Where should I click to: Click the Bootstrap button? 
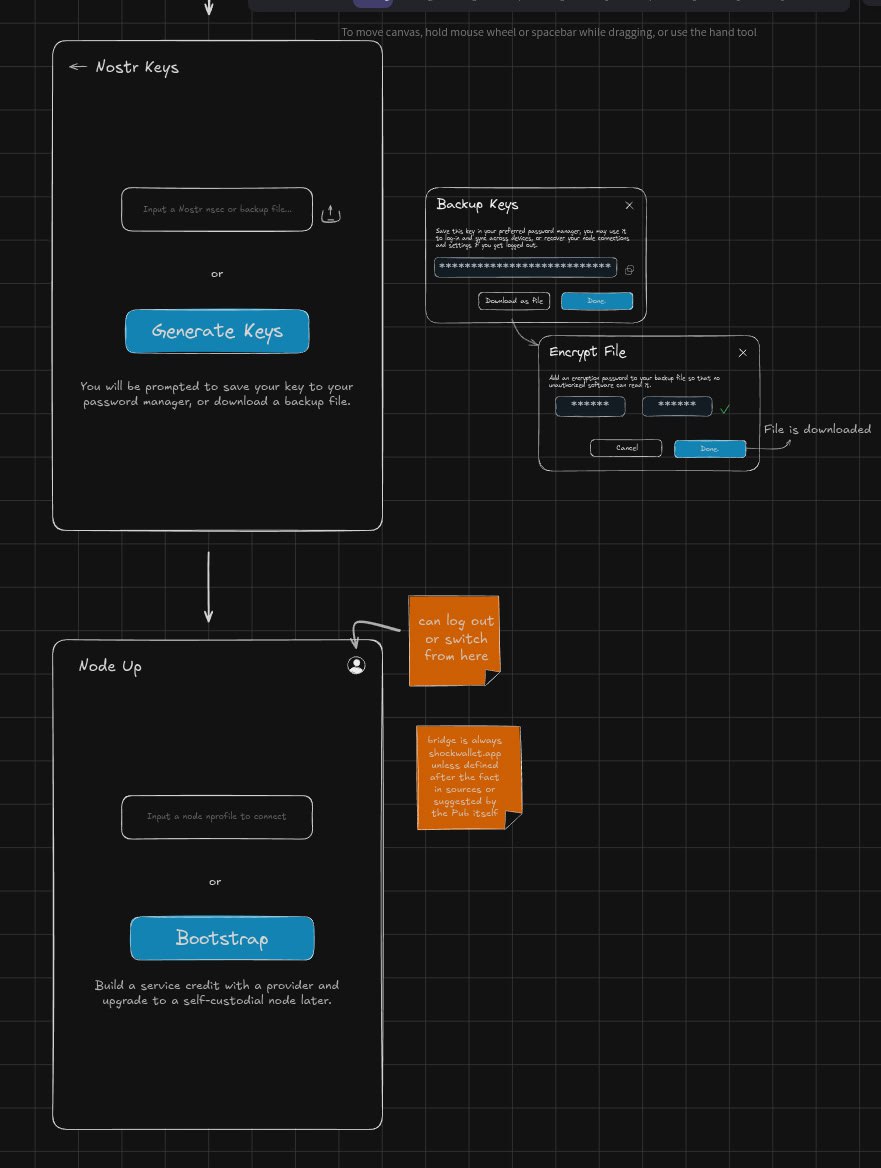(x=222, y=938)
